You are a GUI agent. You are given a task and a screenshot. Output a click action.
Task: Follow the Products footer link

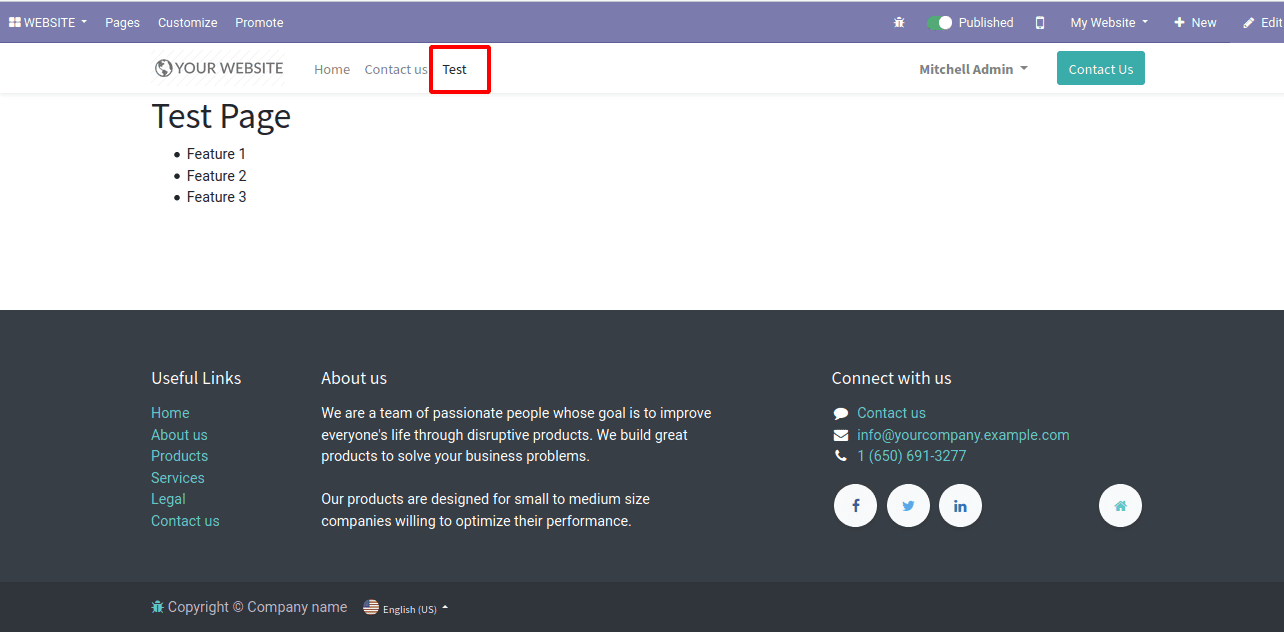[179, 456]
